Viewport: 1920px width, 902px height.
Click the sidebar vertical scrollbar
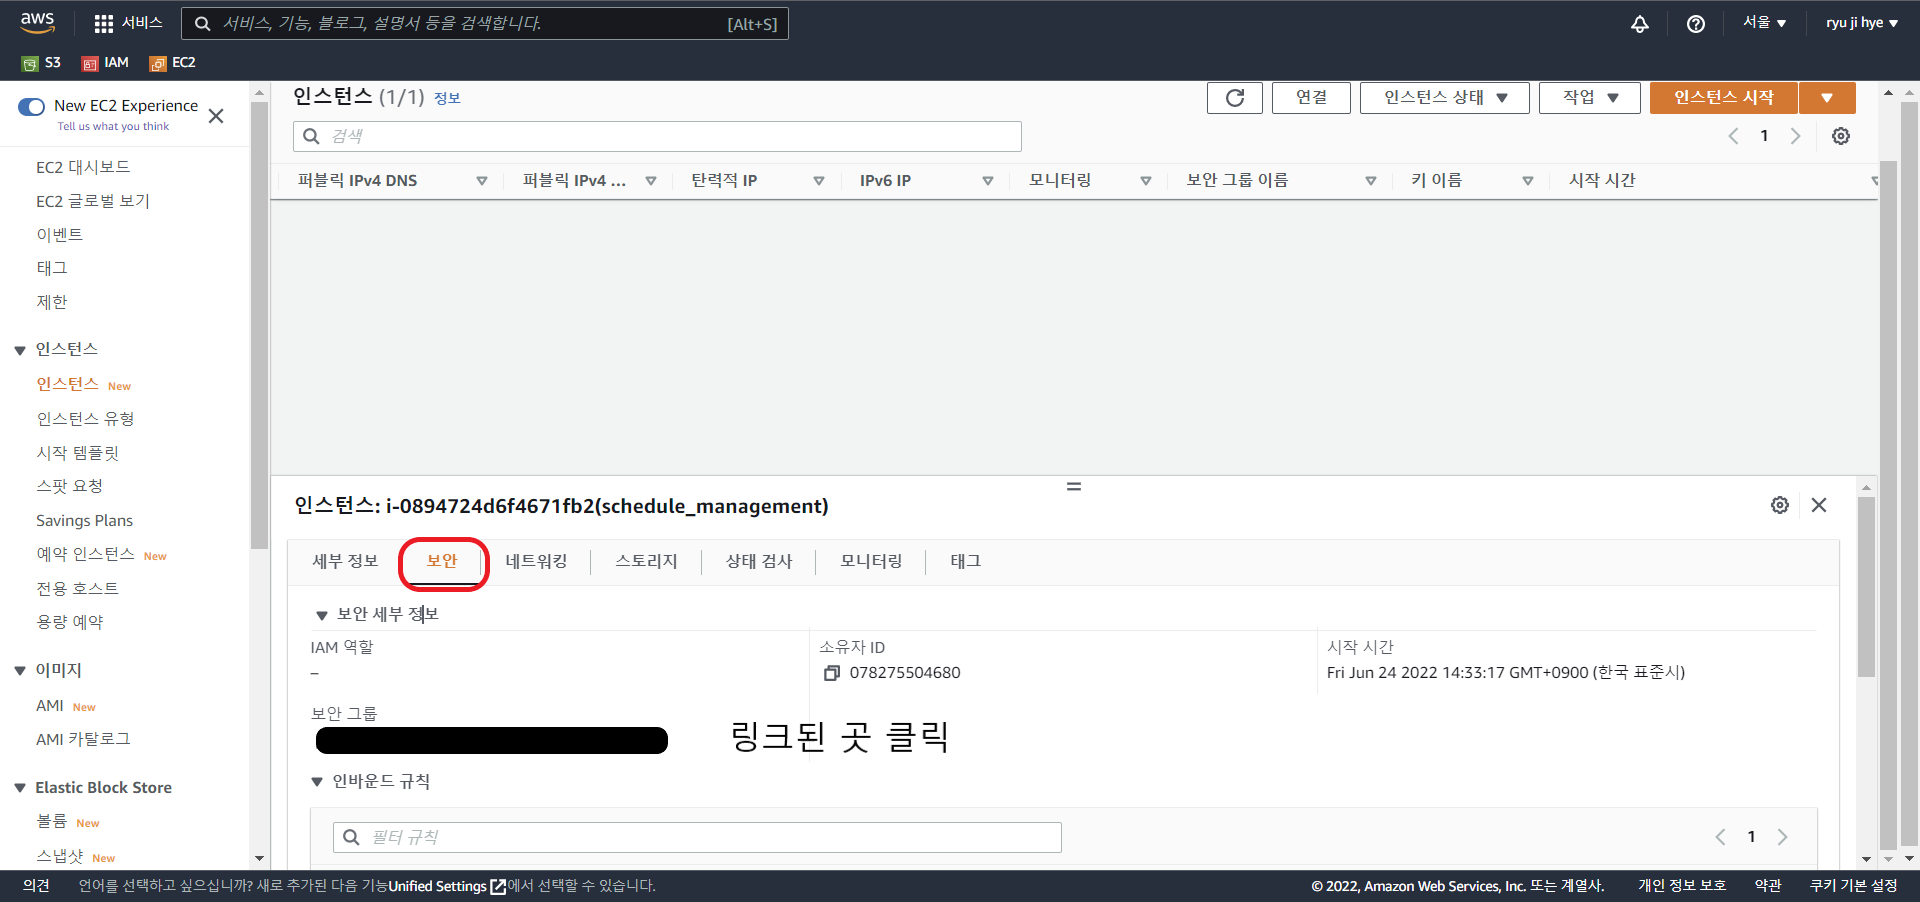(x=259, y=325)
